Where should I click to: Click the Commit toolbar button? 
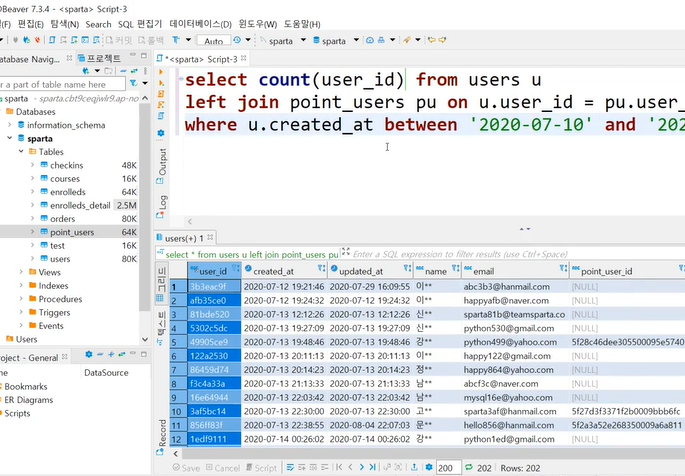(119, 40)
